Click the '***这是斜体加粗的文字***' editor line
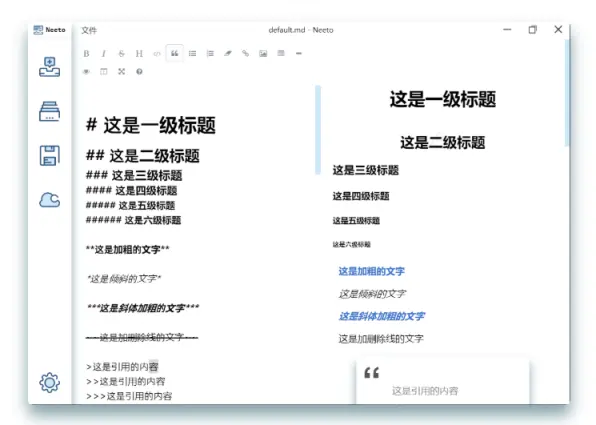 [x=143, y=308]
